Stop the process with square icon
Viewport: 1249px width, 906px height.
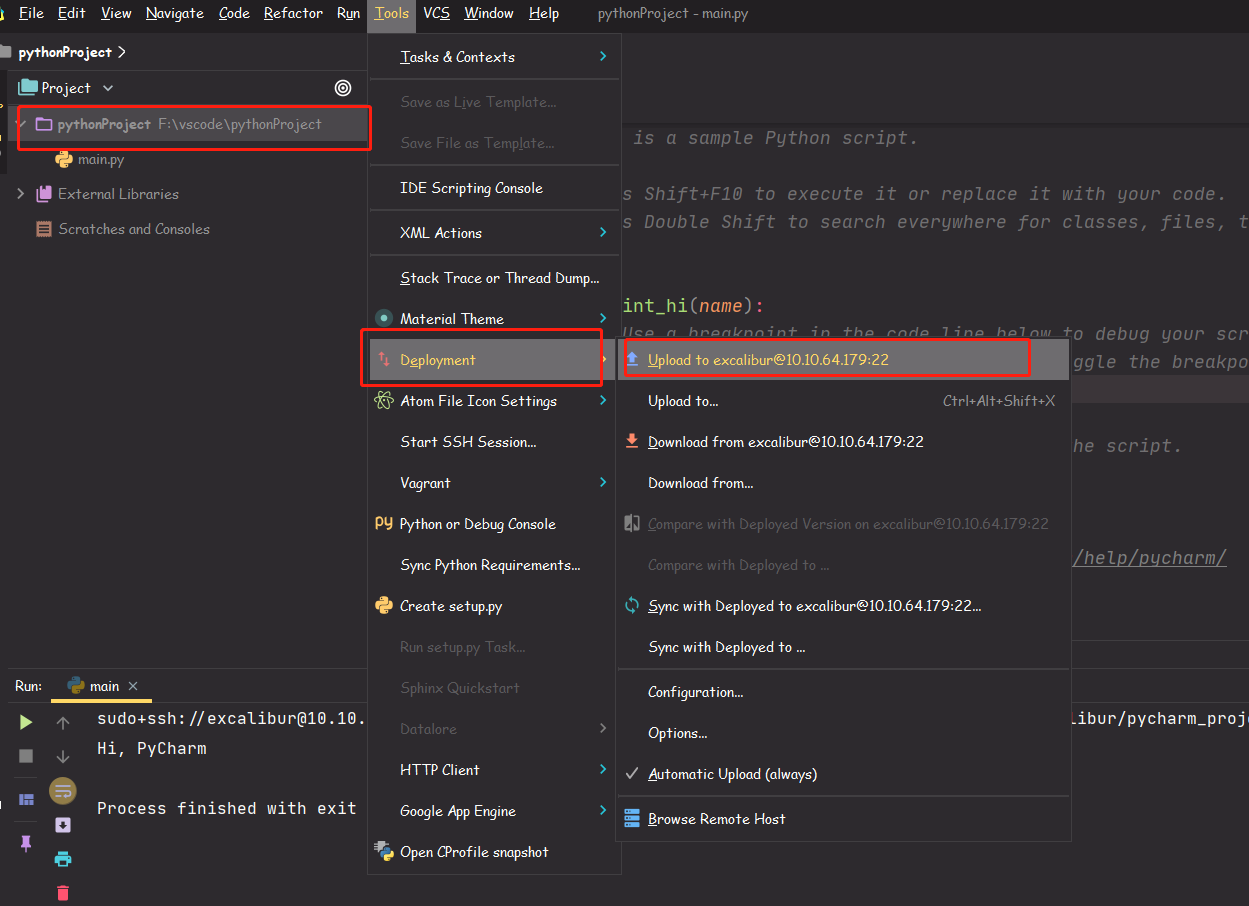[26, 756]
